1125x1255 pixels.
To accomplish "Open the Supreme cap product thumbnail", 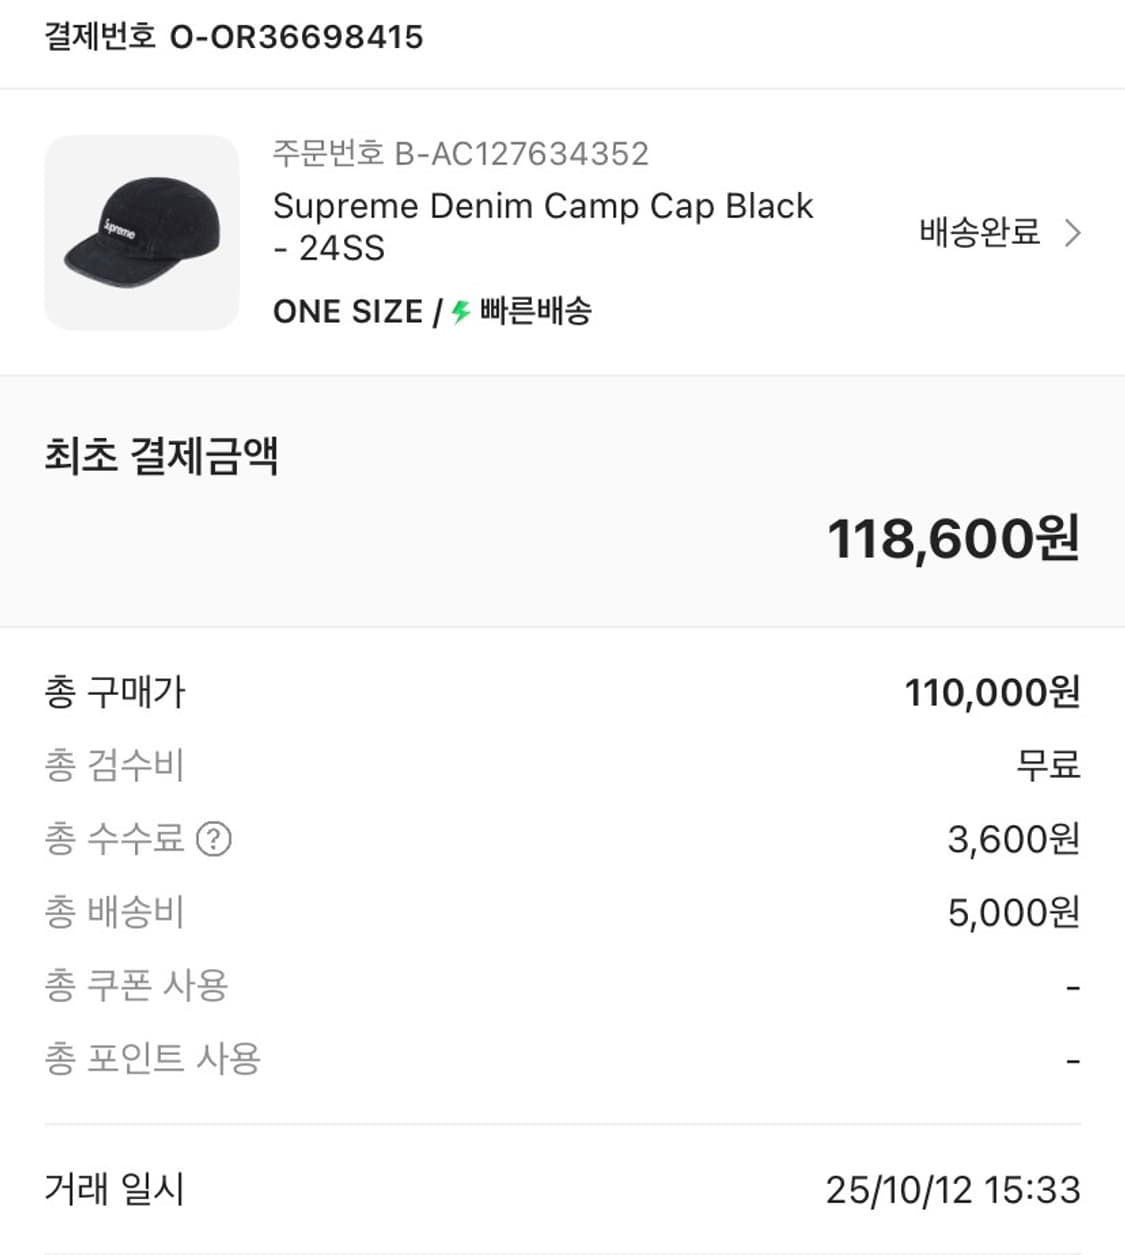I will [x=142, y=233].
